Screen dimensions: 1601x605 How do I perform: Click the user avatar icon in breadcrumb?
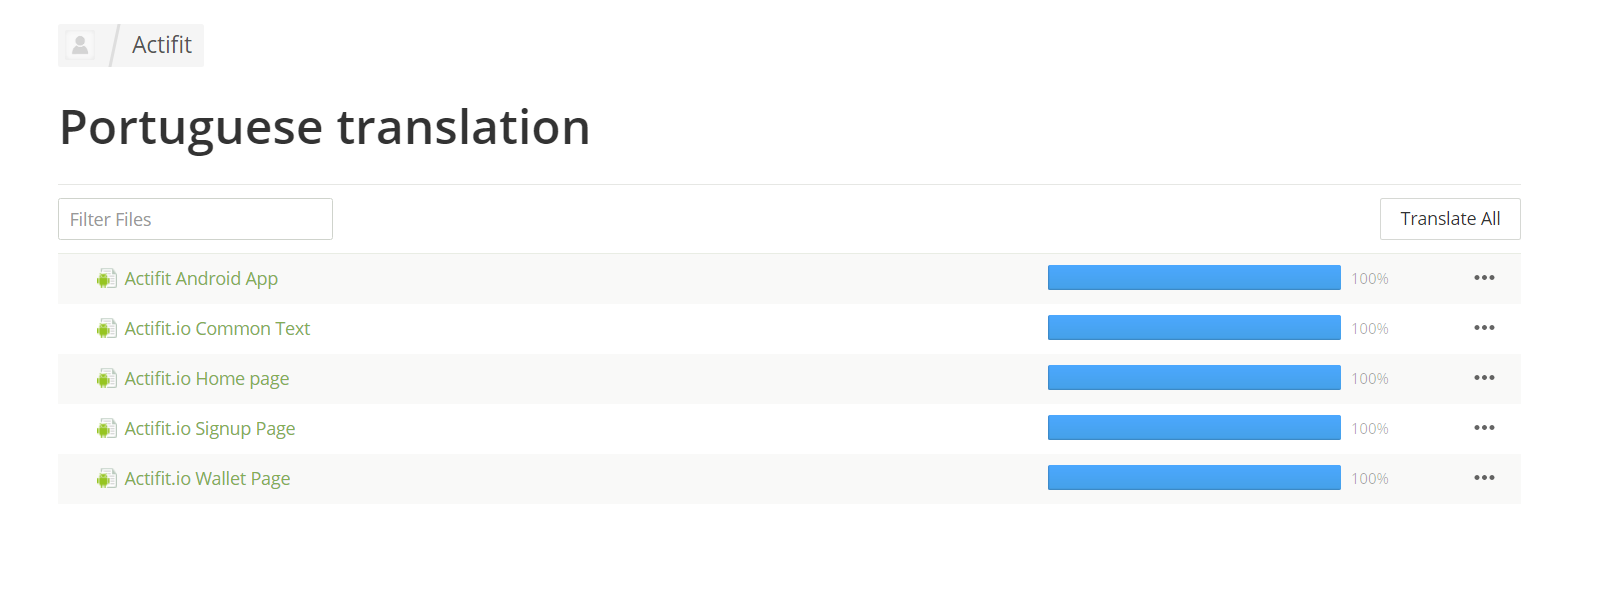coord(80,45)
